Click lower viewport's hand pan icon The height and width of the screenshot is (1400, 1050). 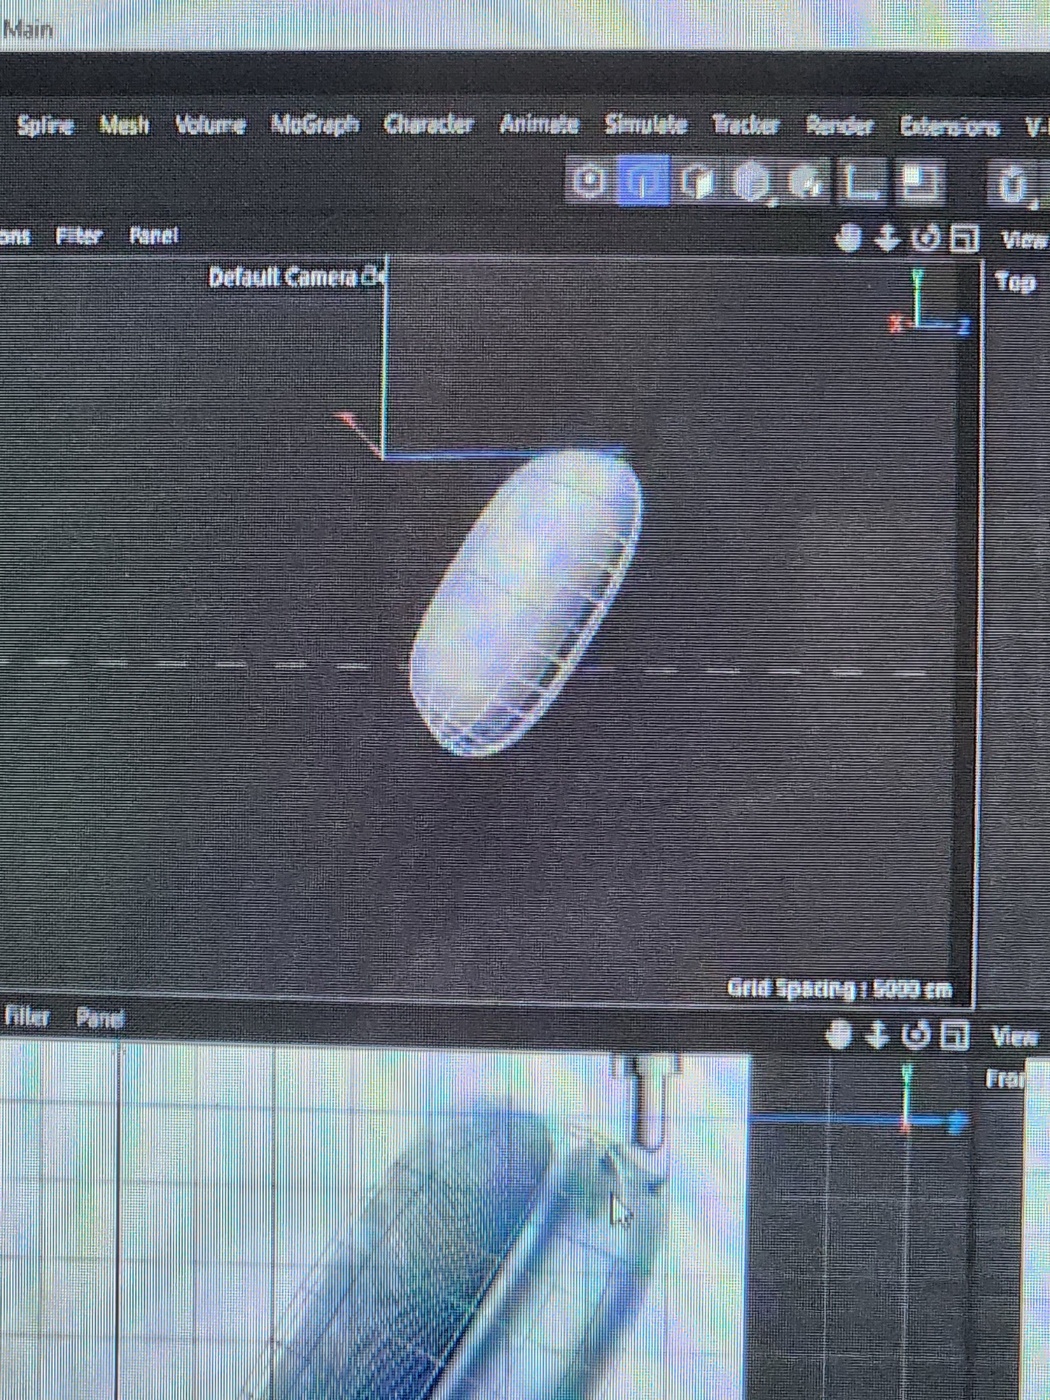tap(840, 1034)
